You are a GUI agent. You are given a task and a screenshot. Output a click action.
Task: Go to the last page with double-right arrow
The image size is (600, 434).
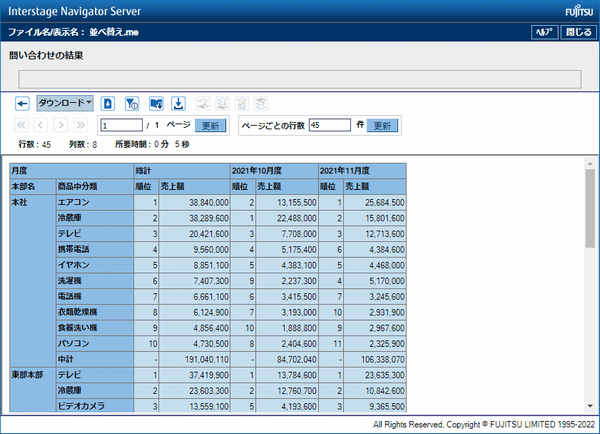click(x=80, y=125)
